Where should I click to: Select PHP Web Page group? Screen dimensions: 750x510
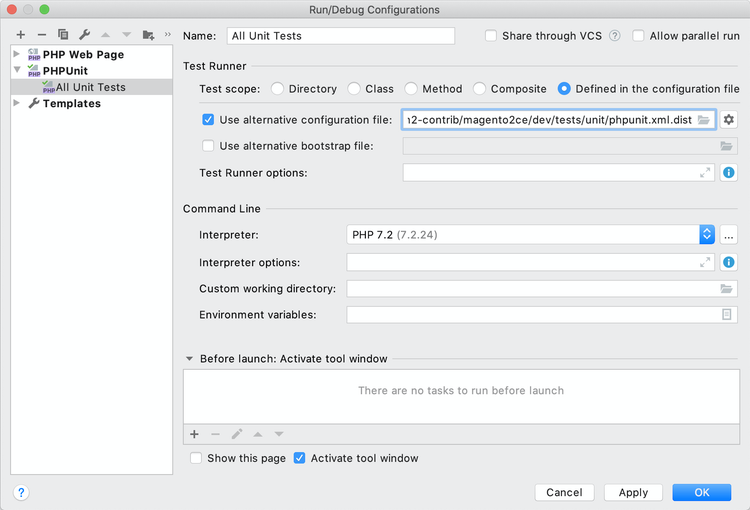tap(83, 55)
